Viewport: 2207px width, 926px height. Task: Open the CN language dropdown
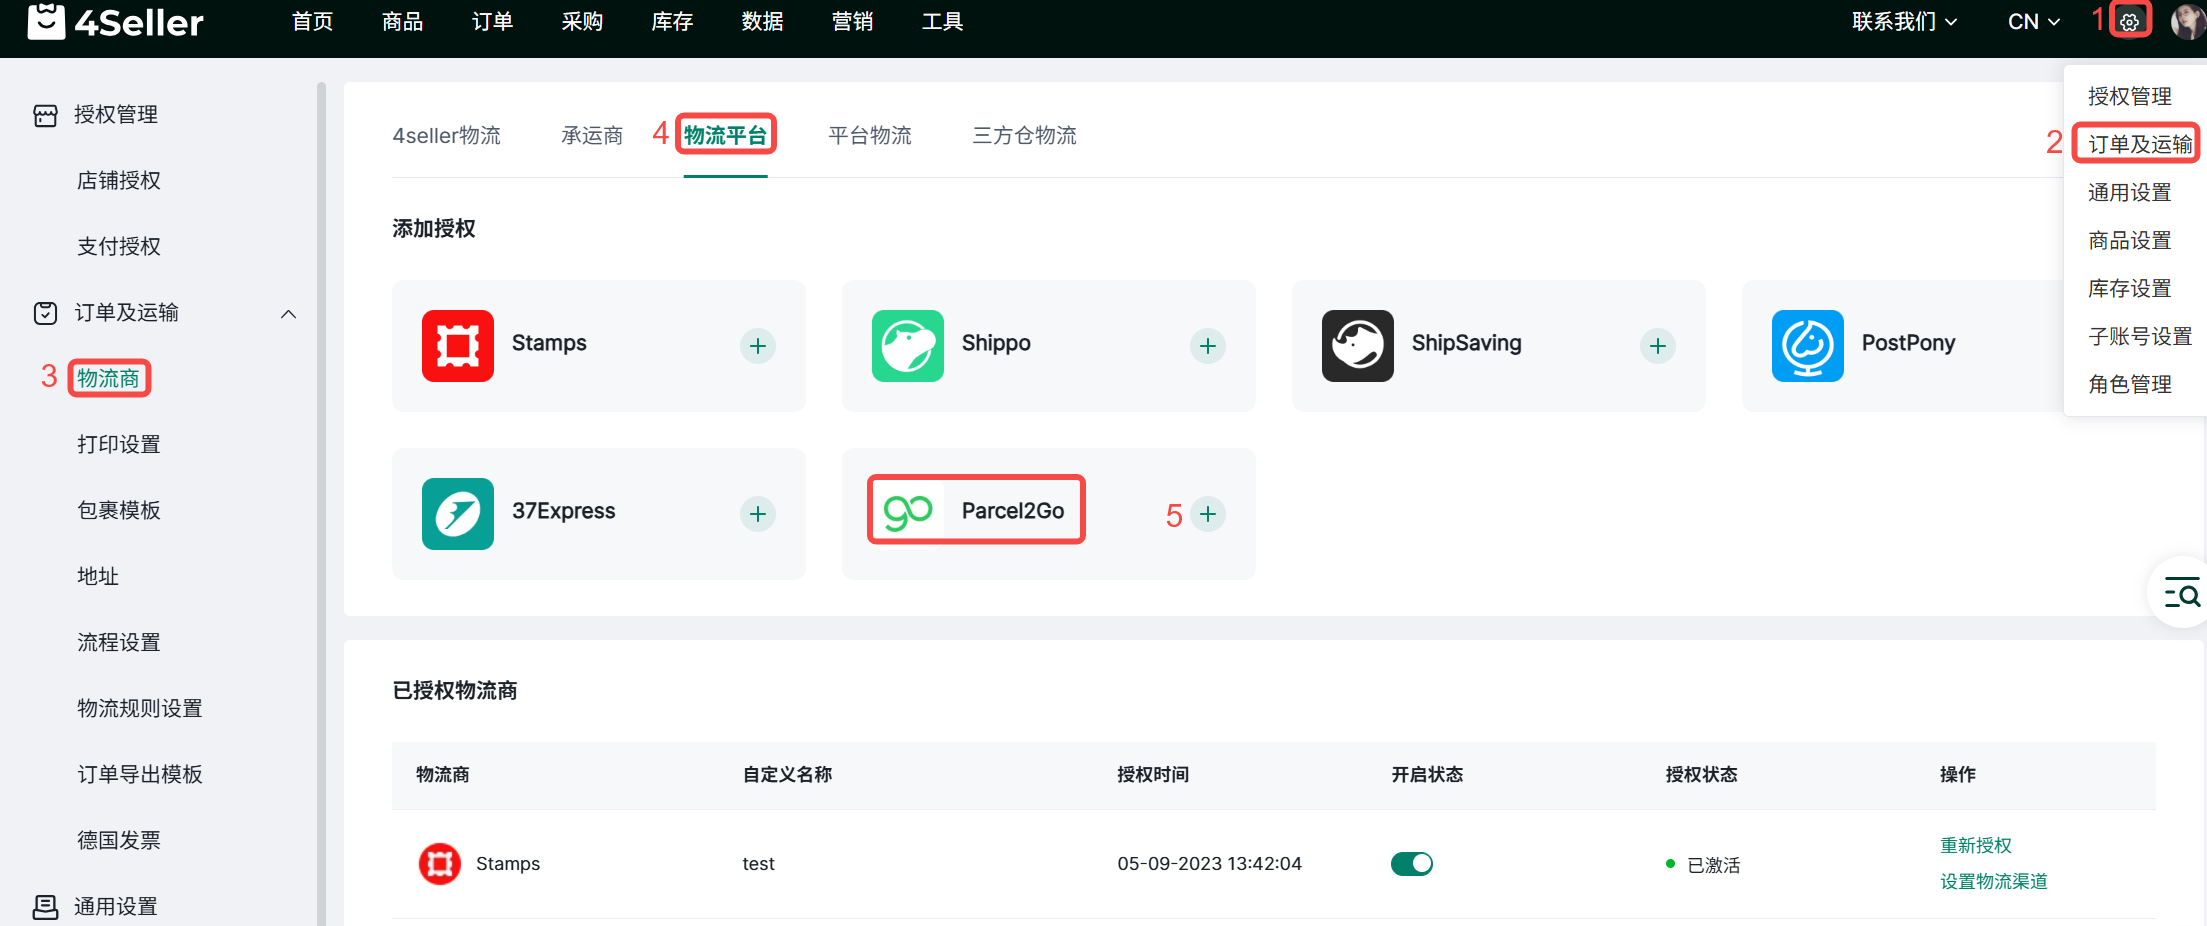click(x=2032, y=22)
